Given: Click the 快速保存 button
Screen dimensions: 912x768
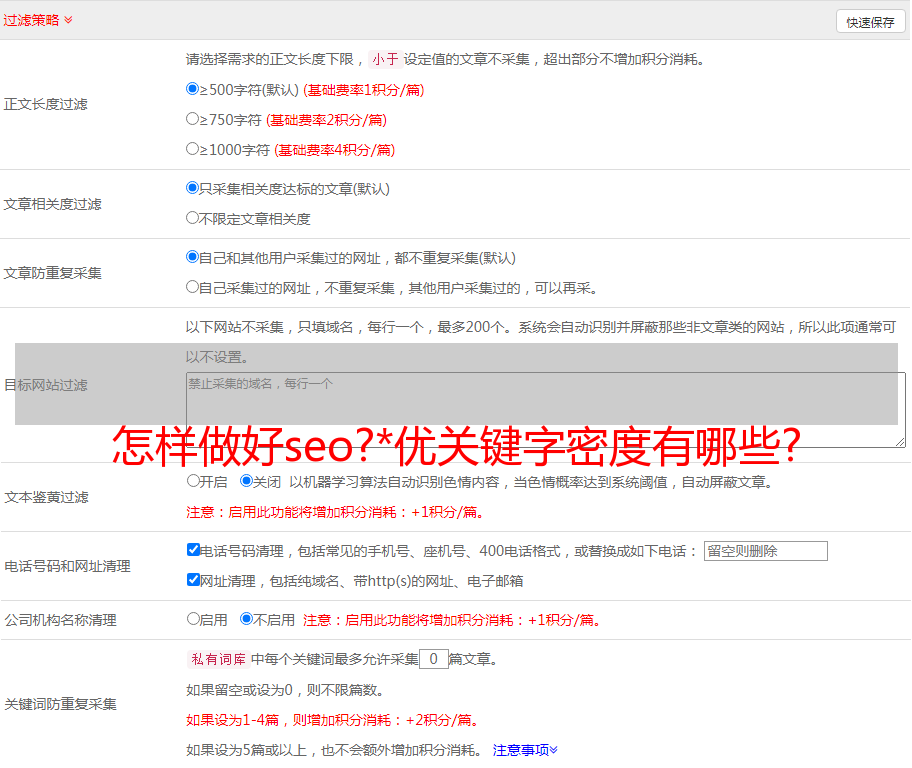Looking at the screenshot, I should pyautogui.click(x=870, y=22).
